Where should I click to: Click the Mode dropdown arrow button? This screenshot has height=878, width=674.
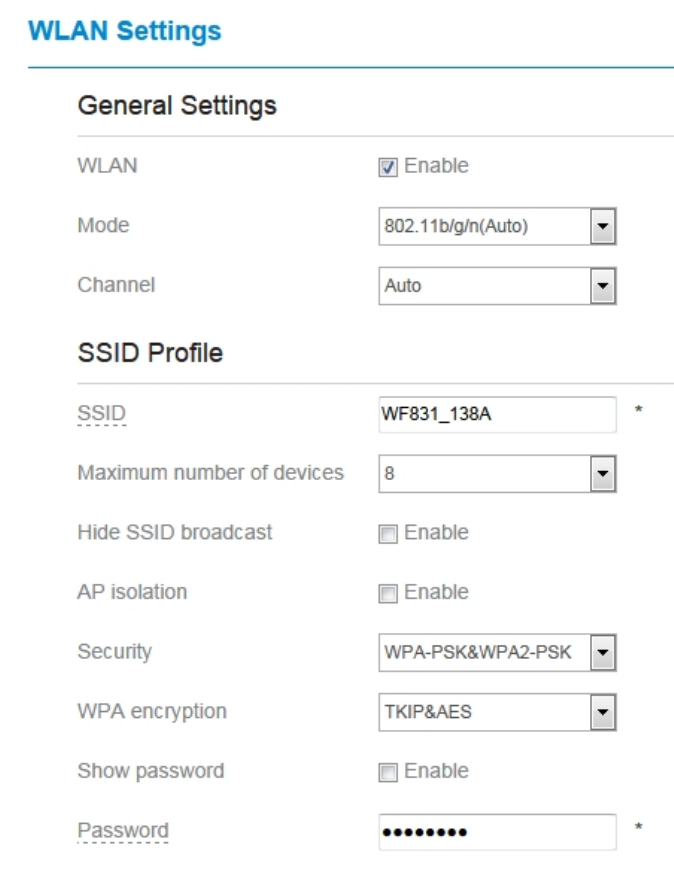click(x=602, y=227)
